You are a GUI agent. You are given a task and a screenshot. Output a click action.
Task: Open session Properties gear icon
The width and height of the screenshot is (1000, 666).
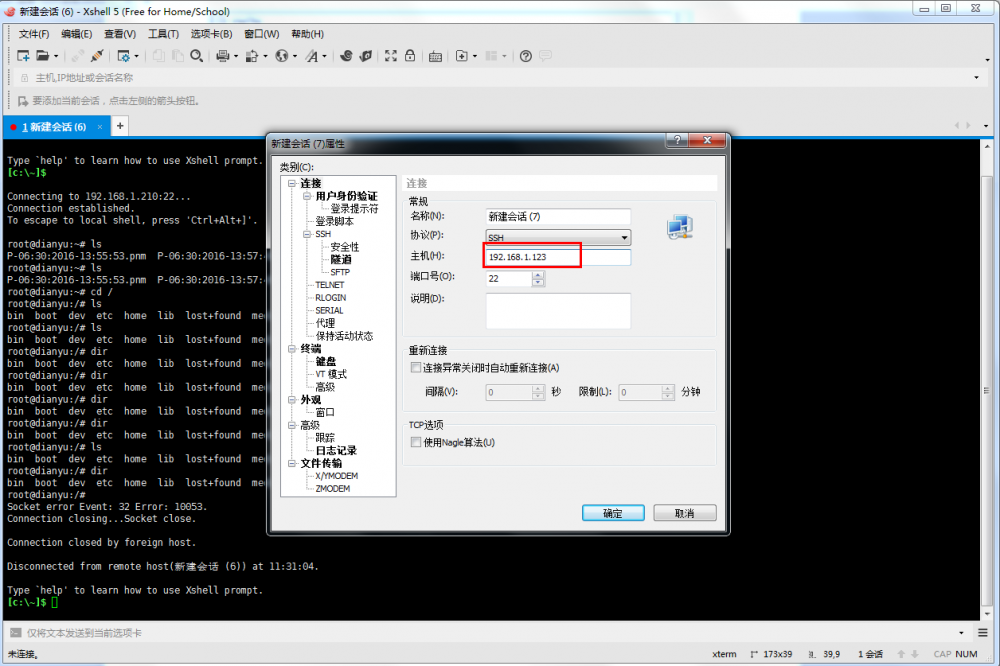[124, 56]
